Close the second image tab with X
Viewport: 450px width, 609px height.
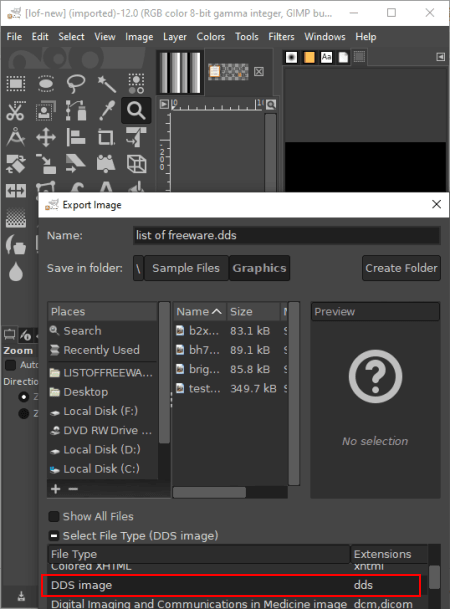click(x=259, y=71)
